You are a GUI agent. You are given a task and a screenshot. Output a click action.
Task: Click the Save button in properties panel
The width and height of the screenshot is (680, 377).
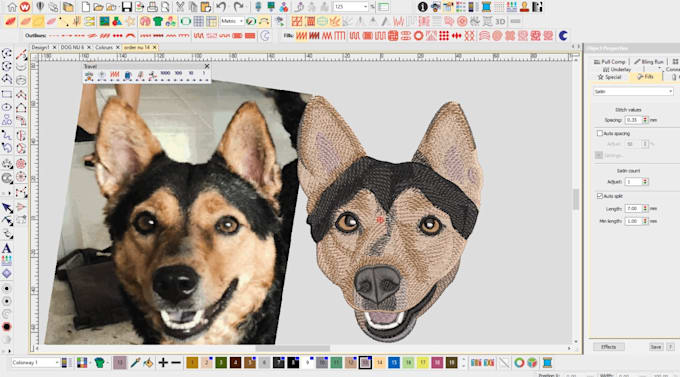656,347
